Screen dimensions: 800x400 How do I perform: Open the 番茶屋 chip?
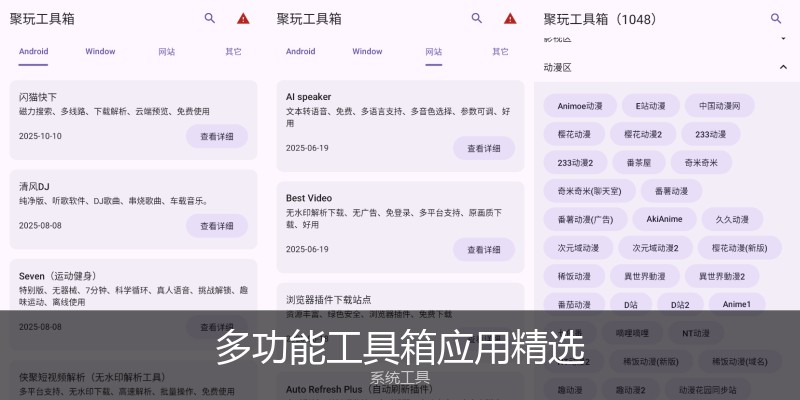click(x=639, y=163)
